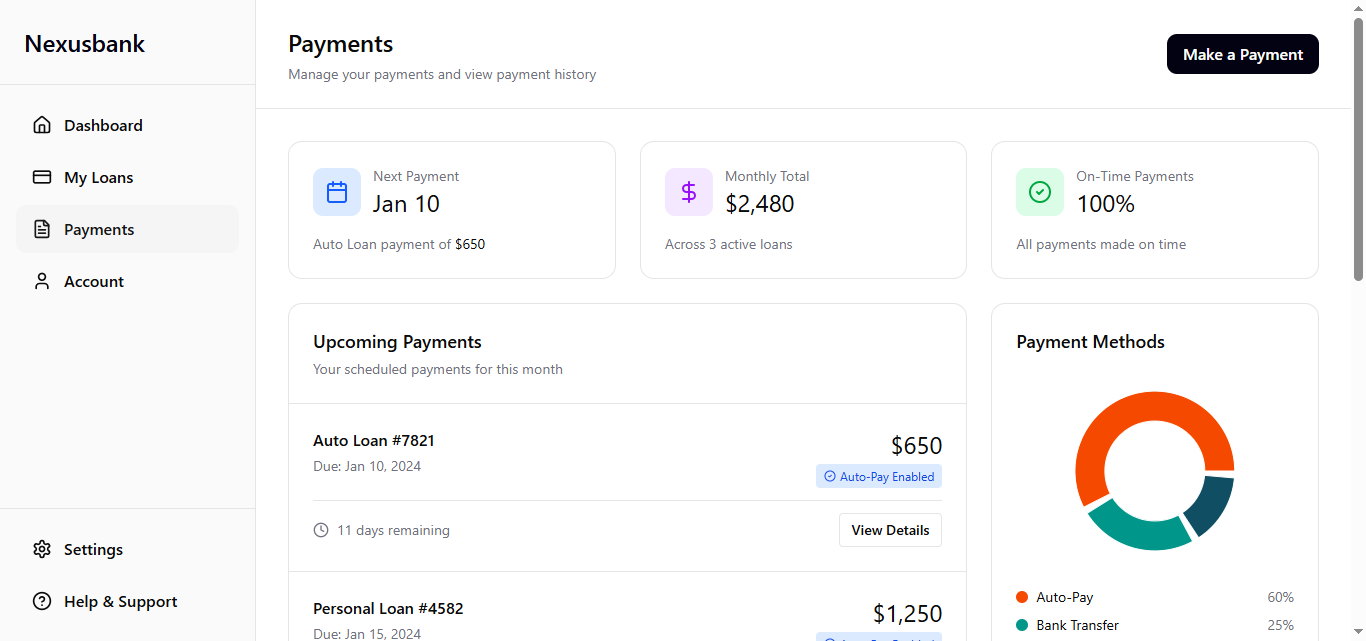Click the Payments document icon in sidebar
1366x641 pixels.
(42, 229)
